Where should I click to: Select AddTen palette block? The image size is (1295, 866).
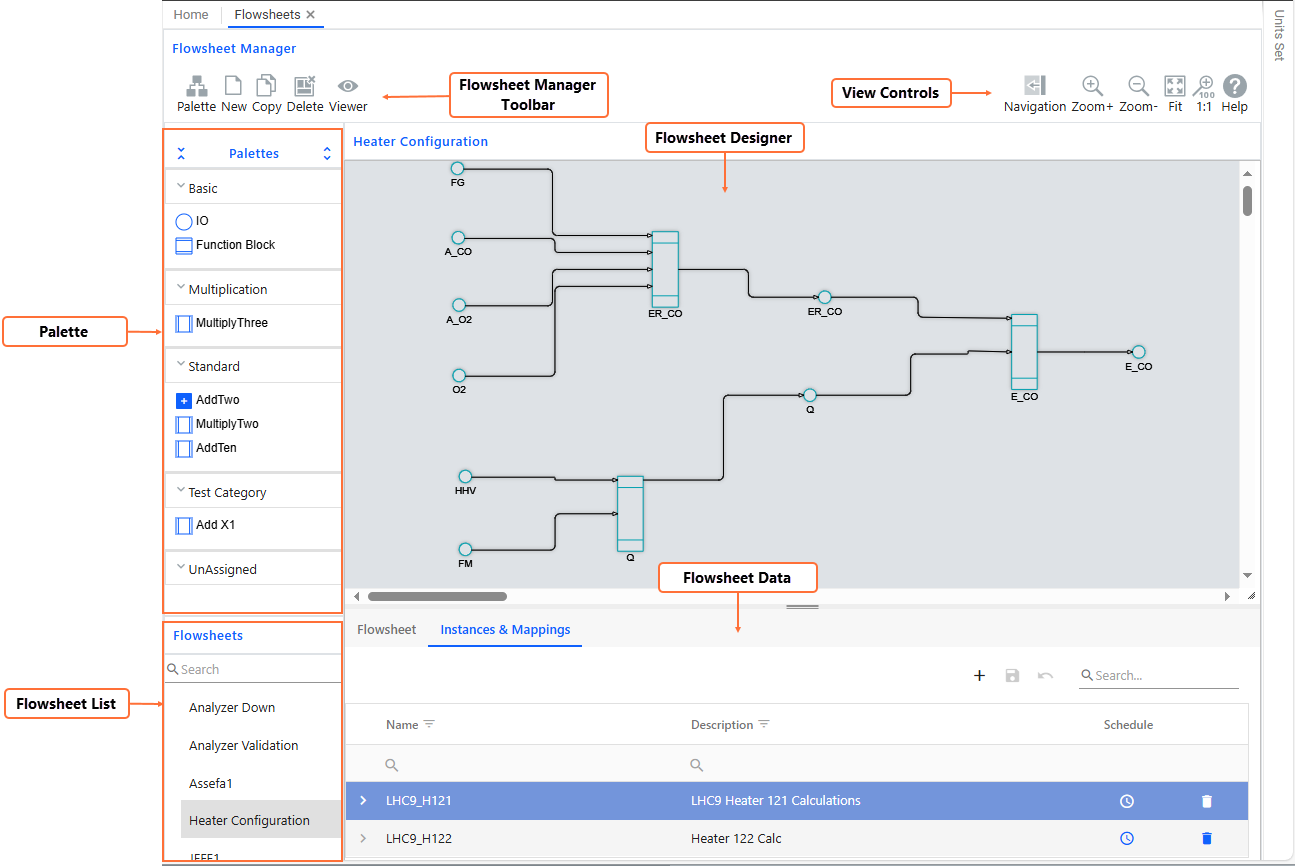[206, 448]
